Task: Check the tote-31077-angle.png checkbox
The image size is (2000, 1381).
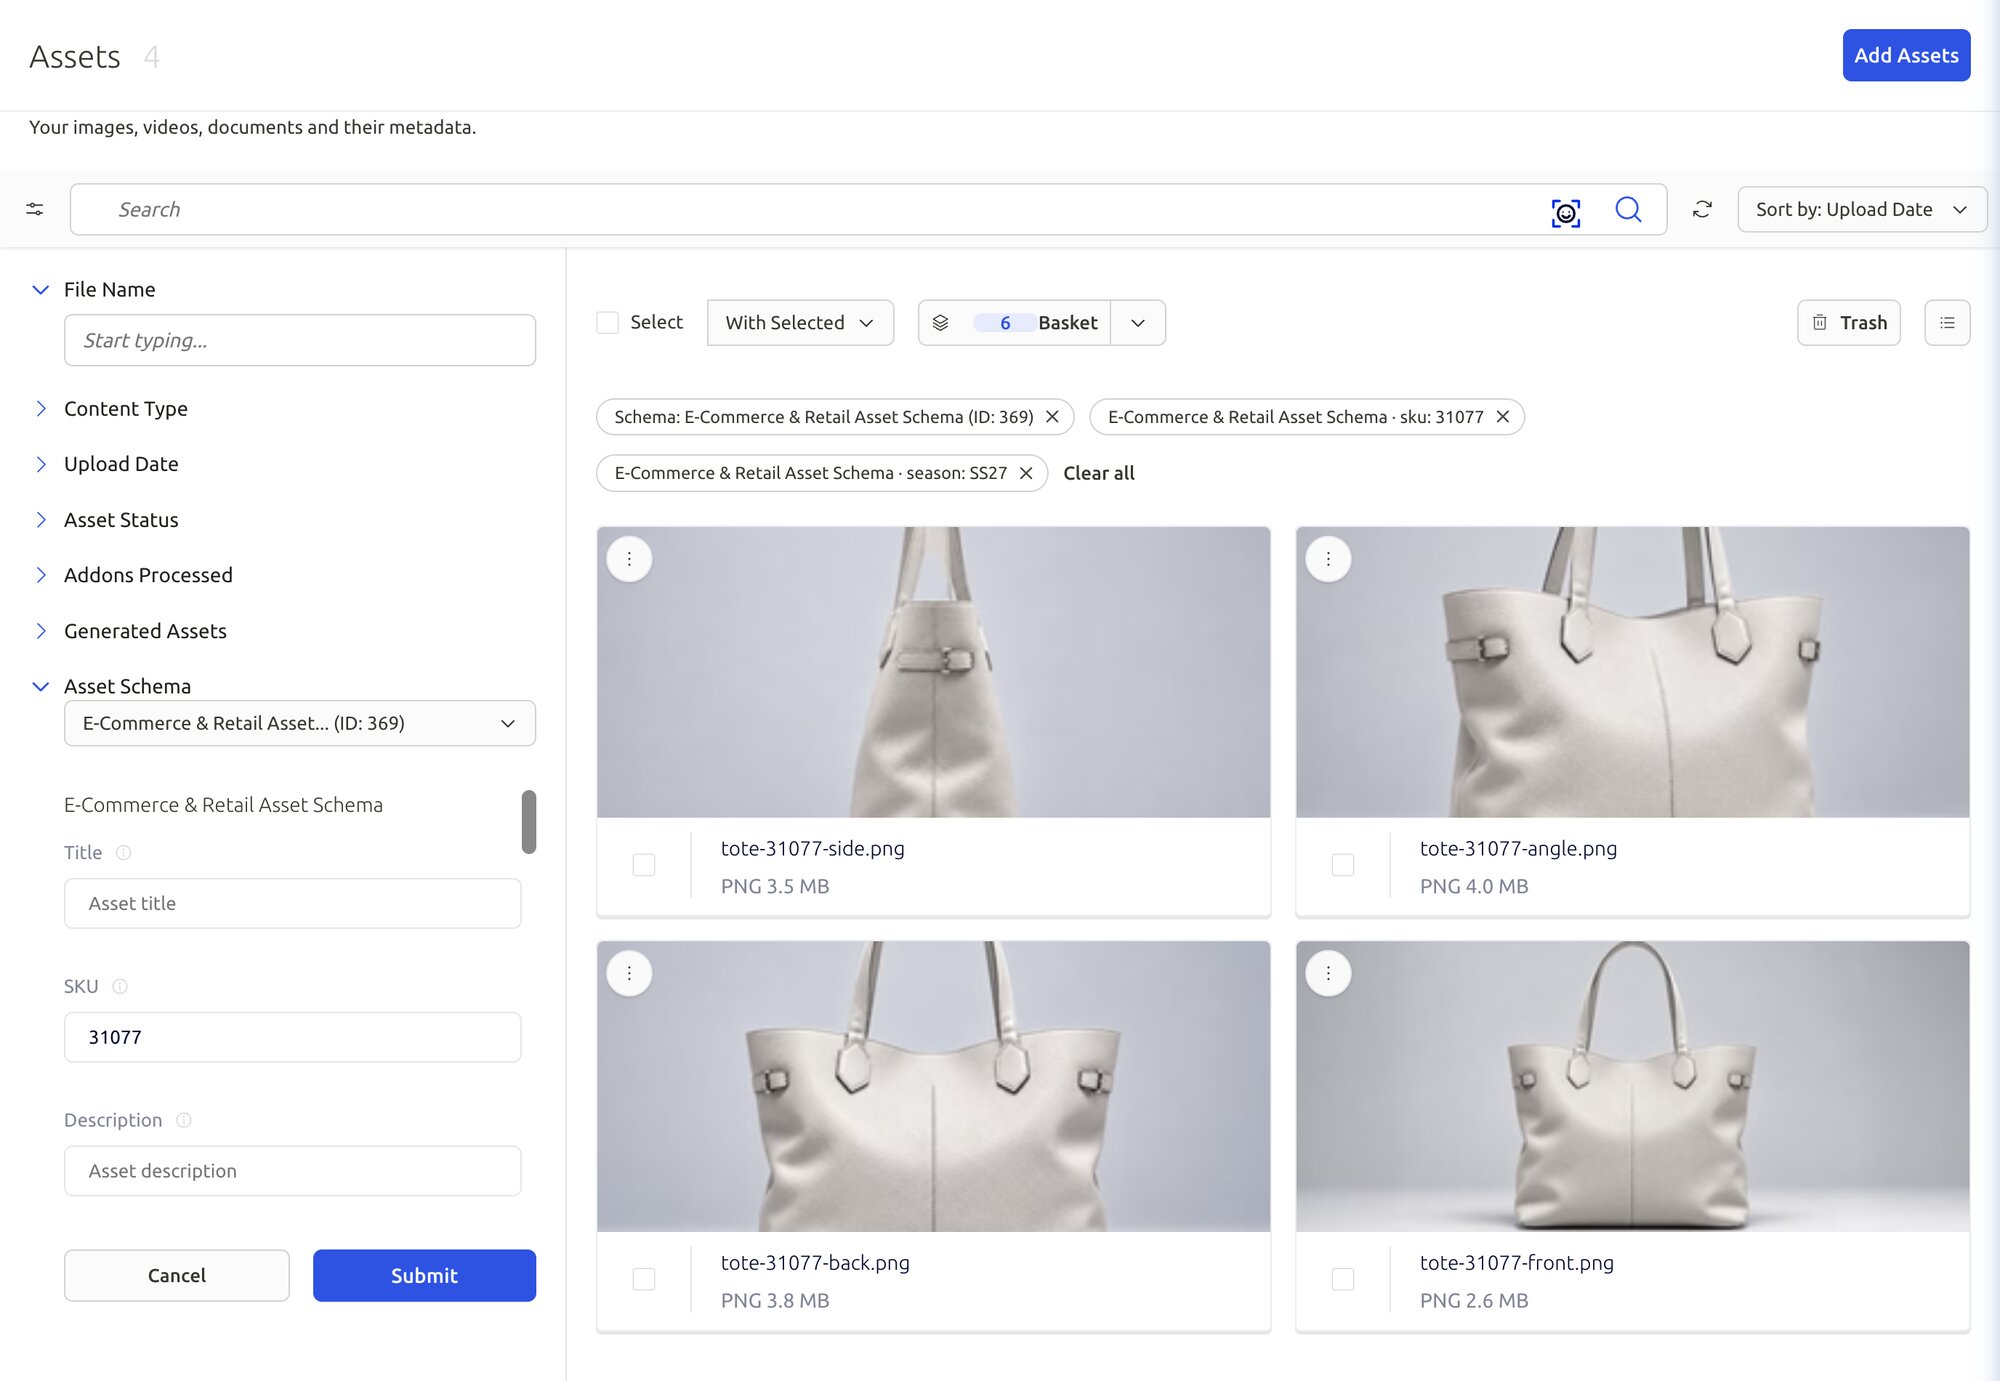Action: pos(1343,865)
